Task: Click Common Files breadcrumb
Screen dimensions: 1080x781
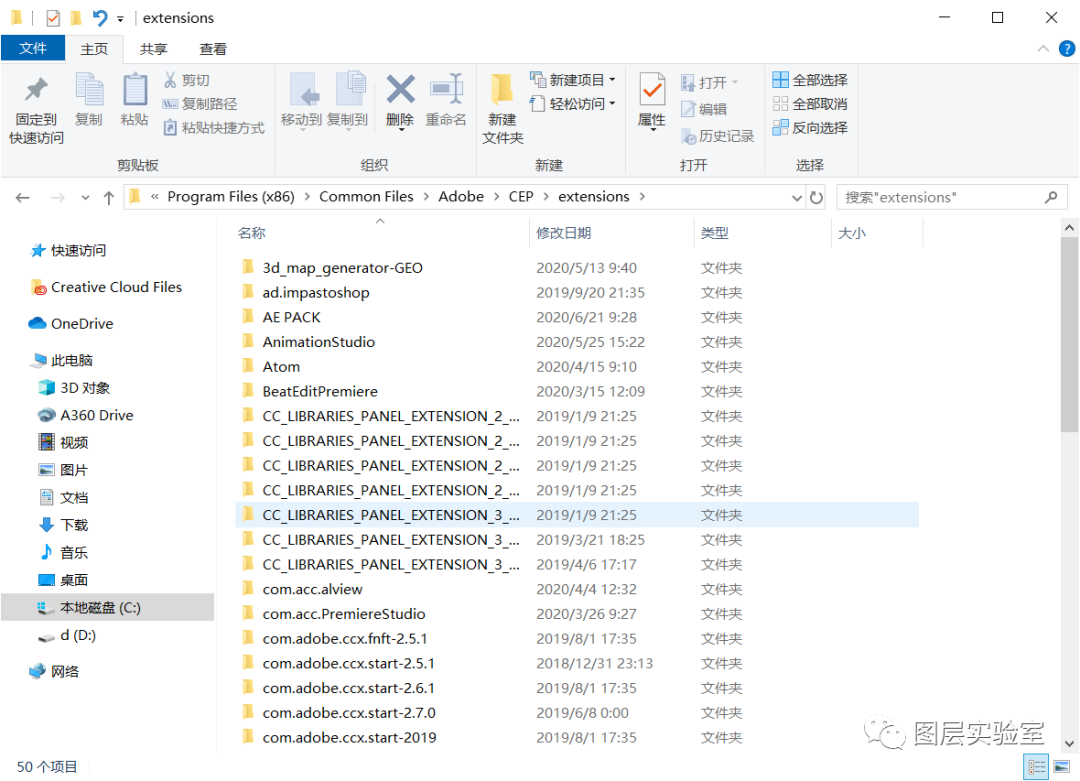Action: [x=366, y=197]
